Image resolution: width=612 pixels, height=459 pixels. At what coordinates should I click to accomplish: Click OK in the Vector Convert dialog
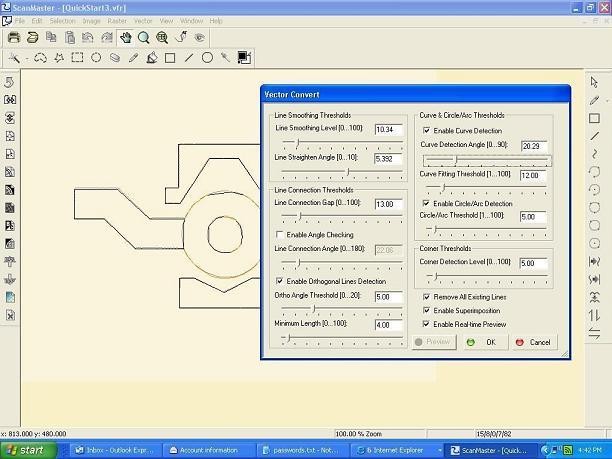click(486, 342)
